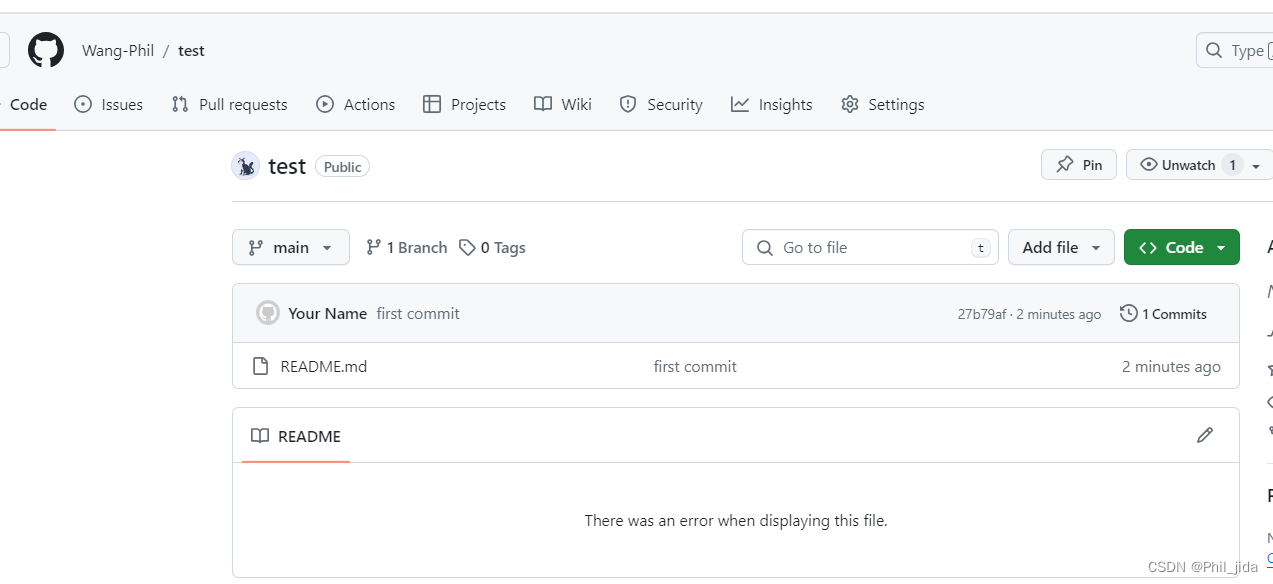
Task: Click the Go to file search field
Action: point(870,247)
